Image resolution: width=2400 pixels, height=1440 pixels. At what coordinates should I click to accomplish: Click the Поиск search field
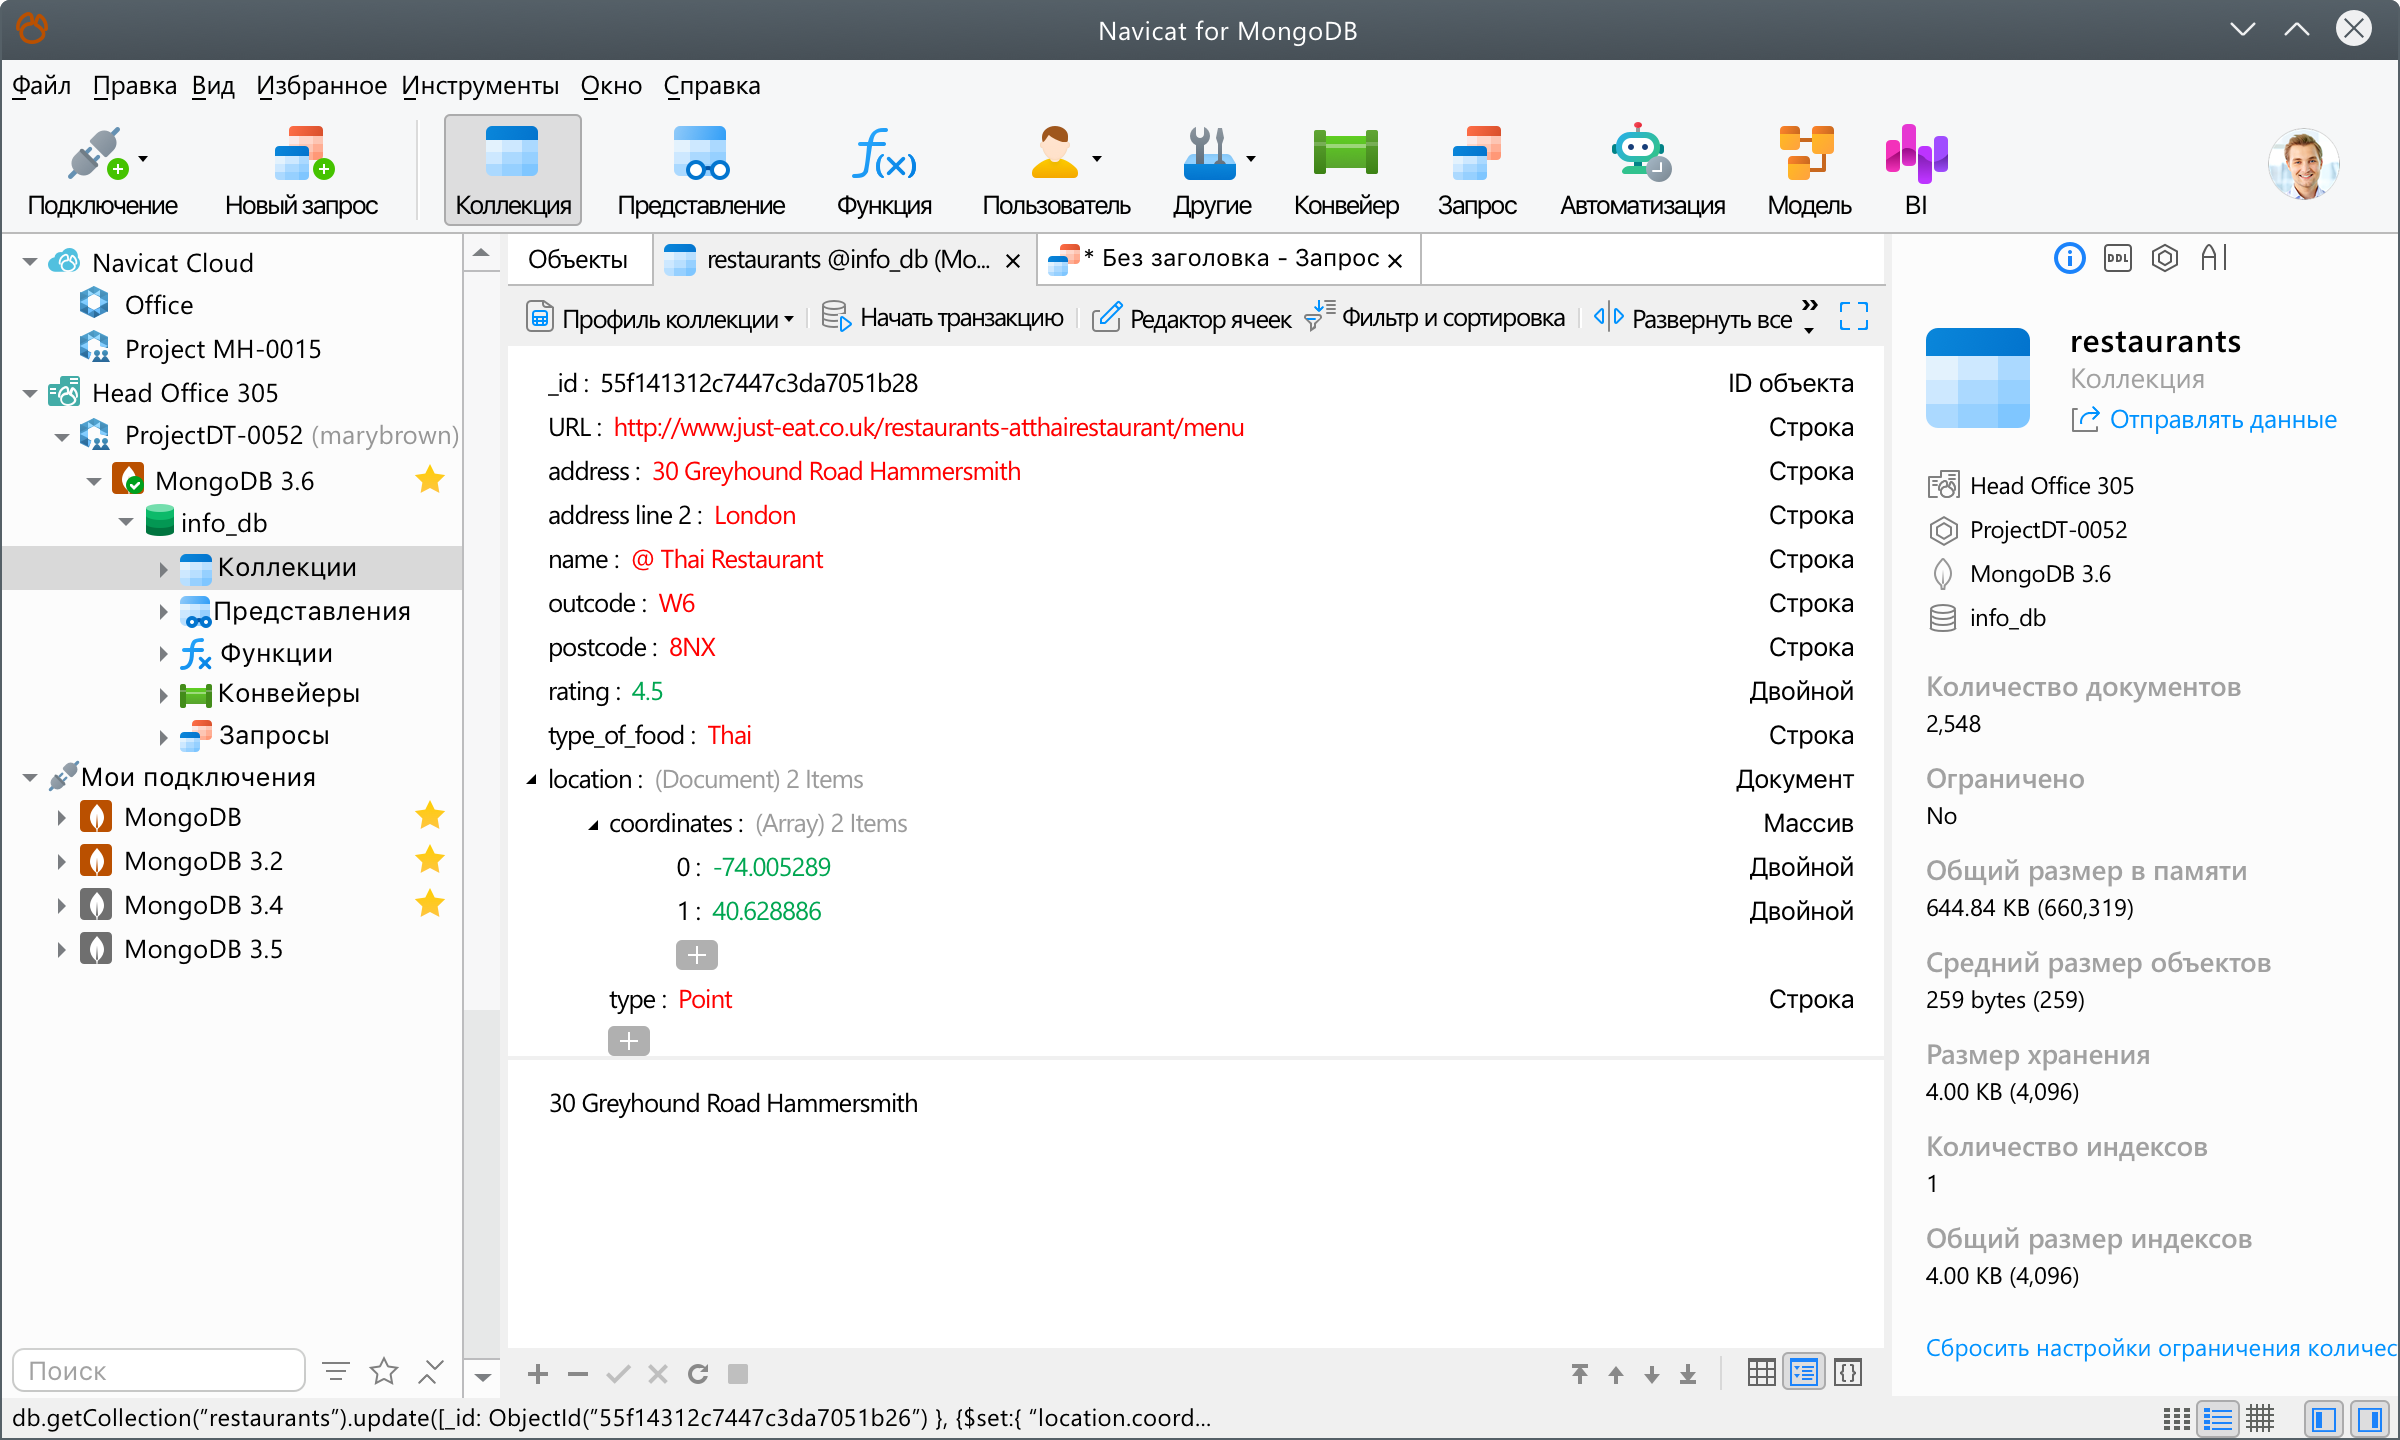coord(158,1370)
